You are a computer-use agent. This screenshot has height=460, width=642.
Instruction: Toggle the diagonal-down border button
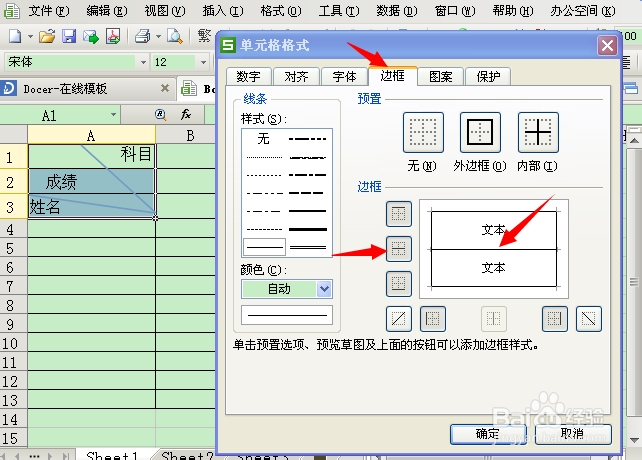point(589,319)
